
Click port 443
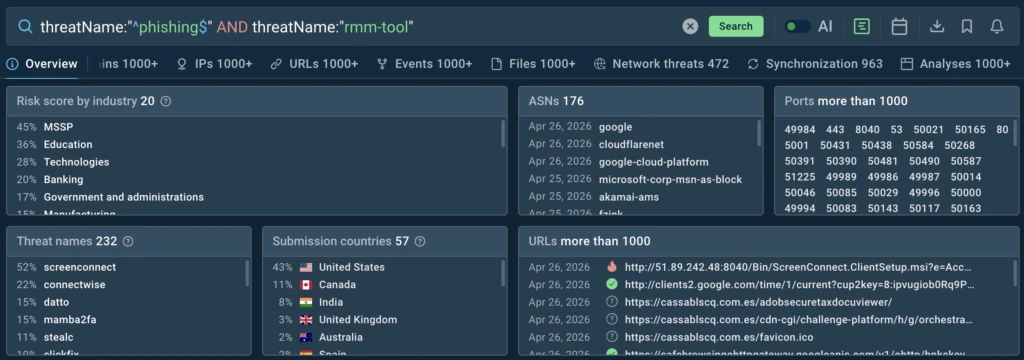tap(835, 130)
